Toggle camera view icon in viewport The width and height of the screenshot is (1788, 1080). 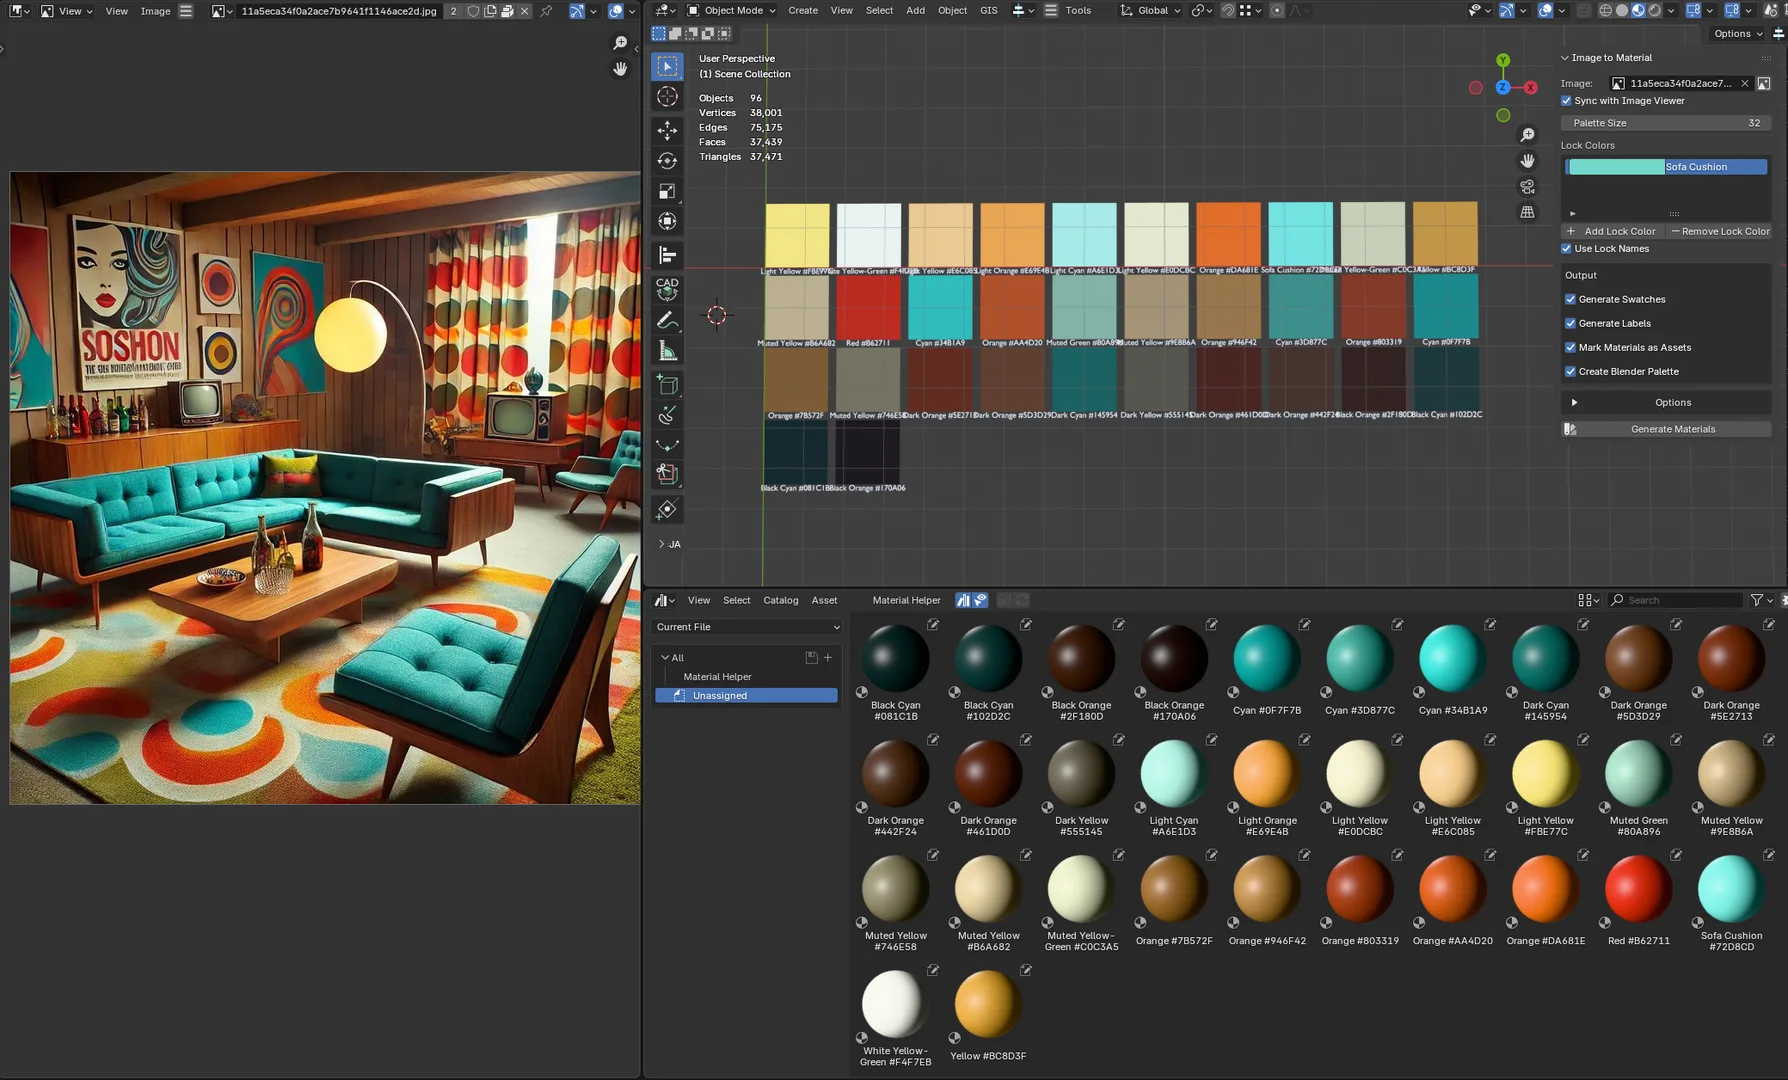pos(1527,187)
